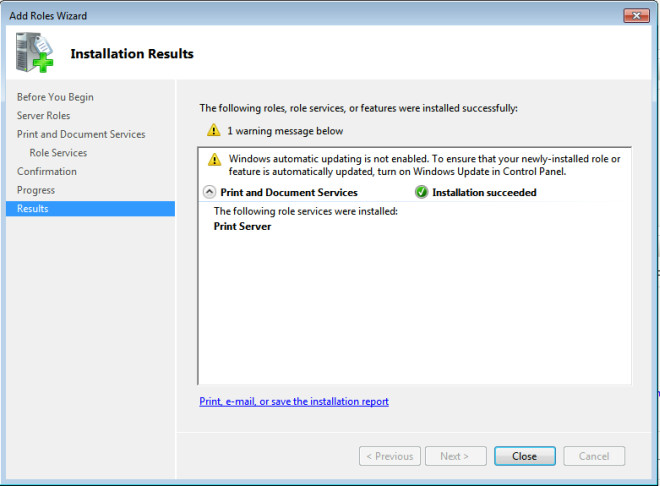Select the highlighted Results step

coord(90,209)
